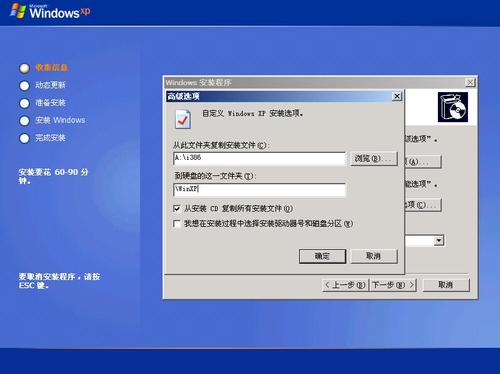
Task: Go back with 上一步 button
Action: (x=345, y=285)
